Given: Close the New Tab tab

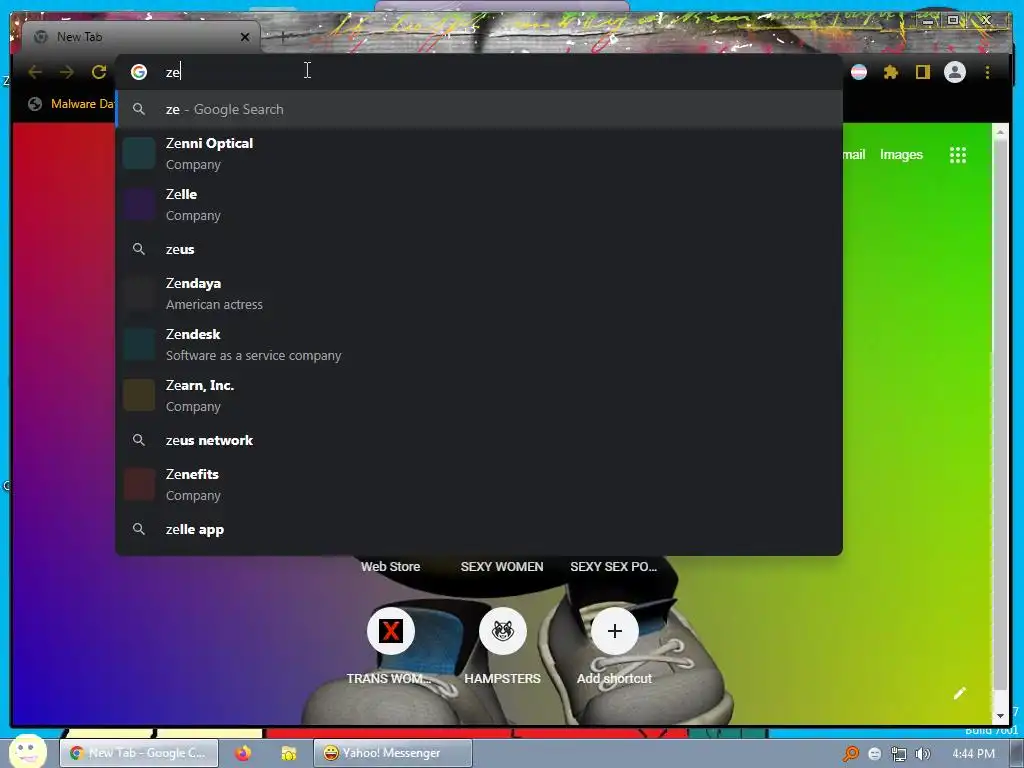Looking at the screenshot, I should coord(245,37).
